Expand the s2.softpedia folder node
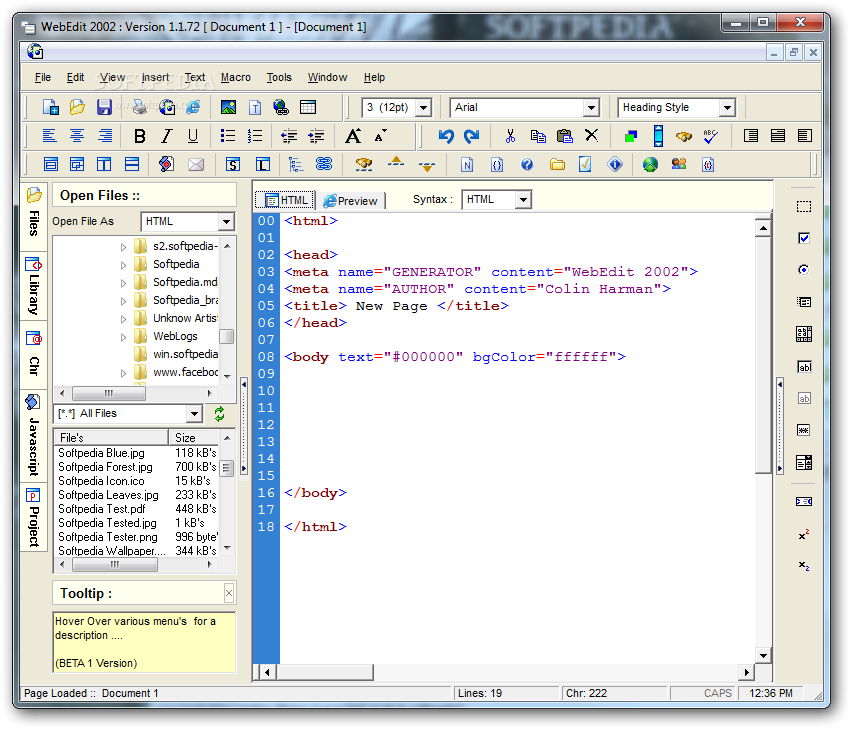This screenshot has width=851, height=729. [x=123, y=247]
